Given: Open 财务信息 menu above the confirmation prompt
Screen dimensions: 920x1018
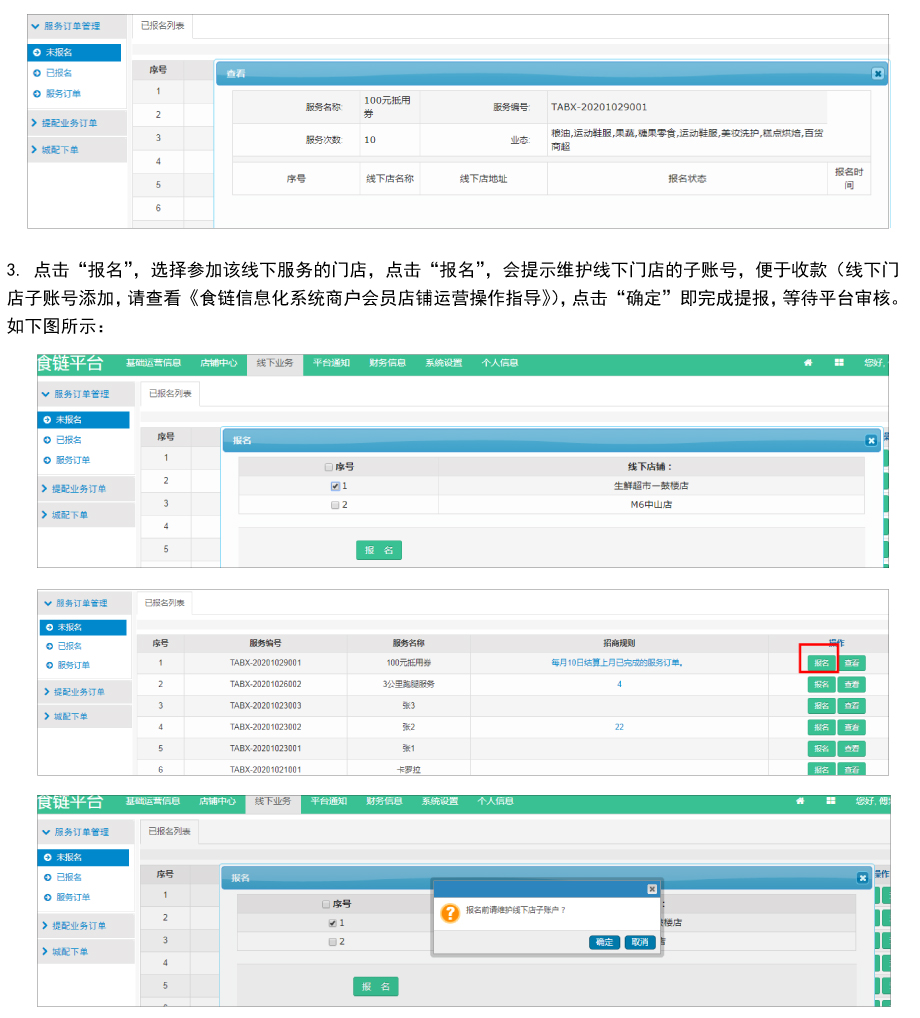Looking at the screenshot, I should point(384,801).
